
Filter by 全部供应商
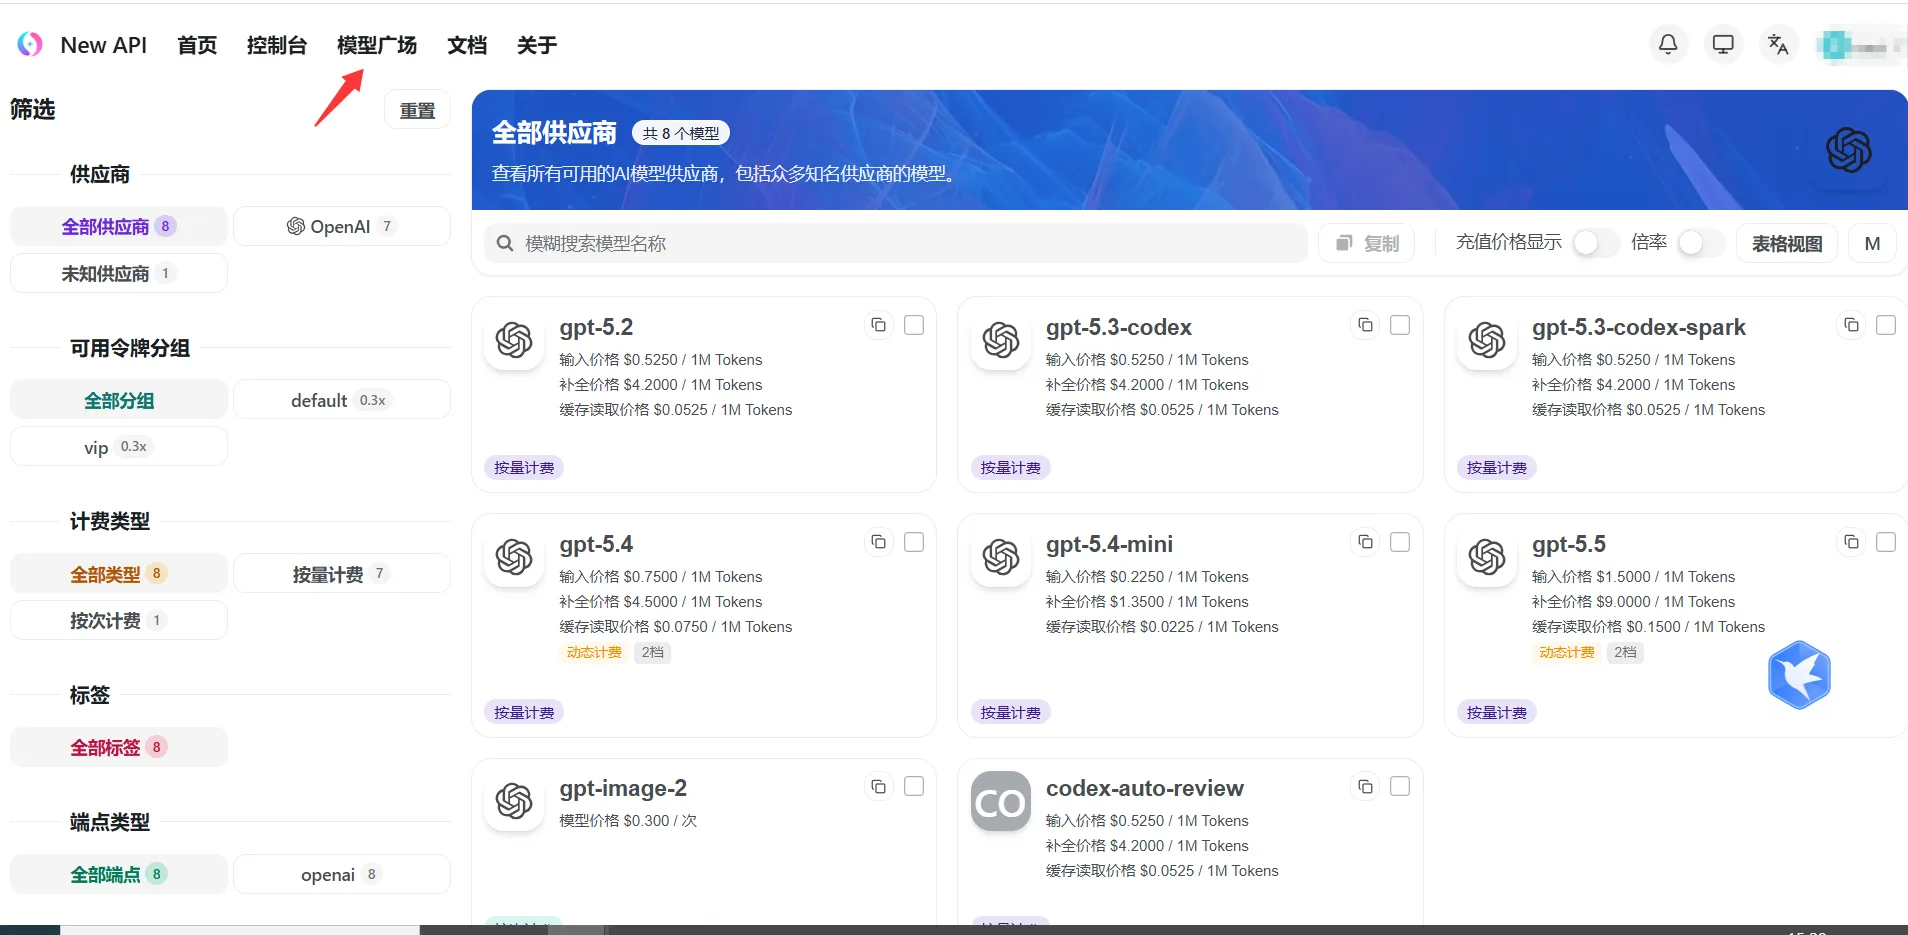coord(119,226)
